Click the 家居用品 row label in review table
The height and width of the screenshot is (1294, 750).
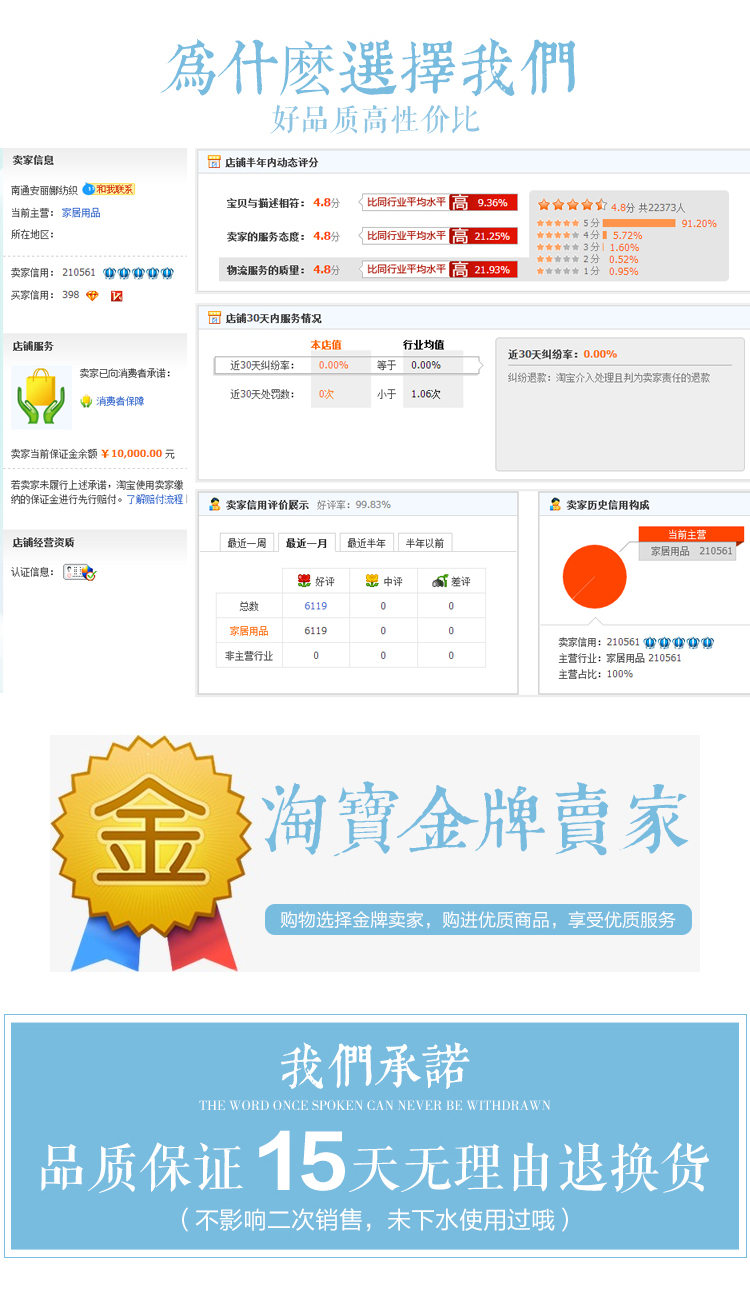point(249,631)
